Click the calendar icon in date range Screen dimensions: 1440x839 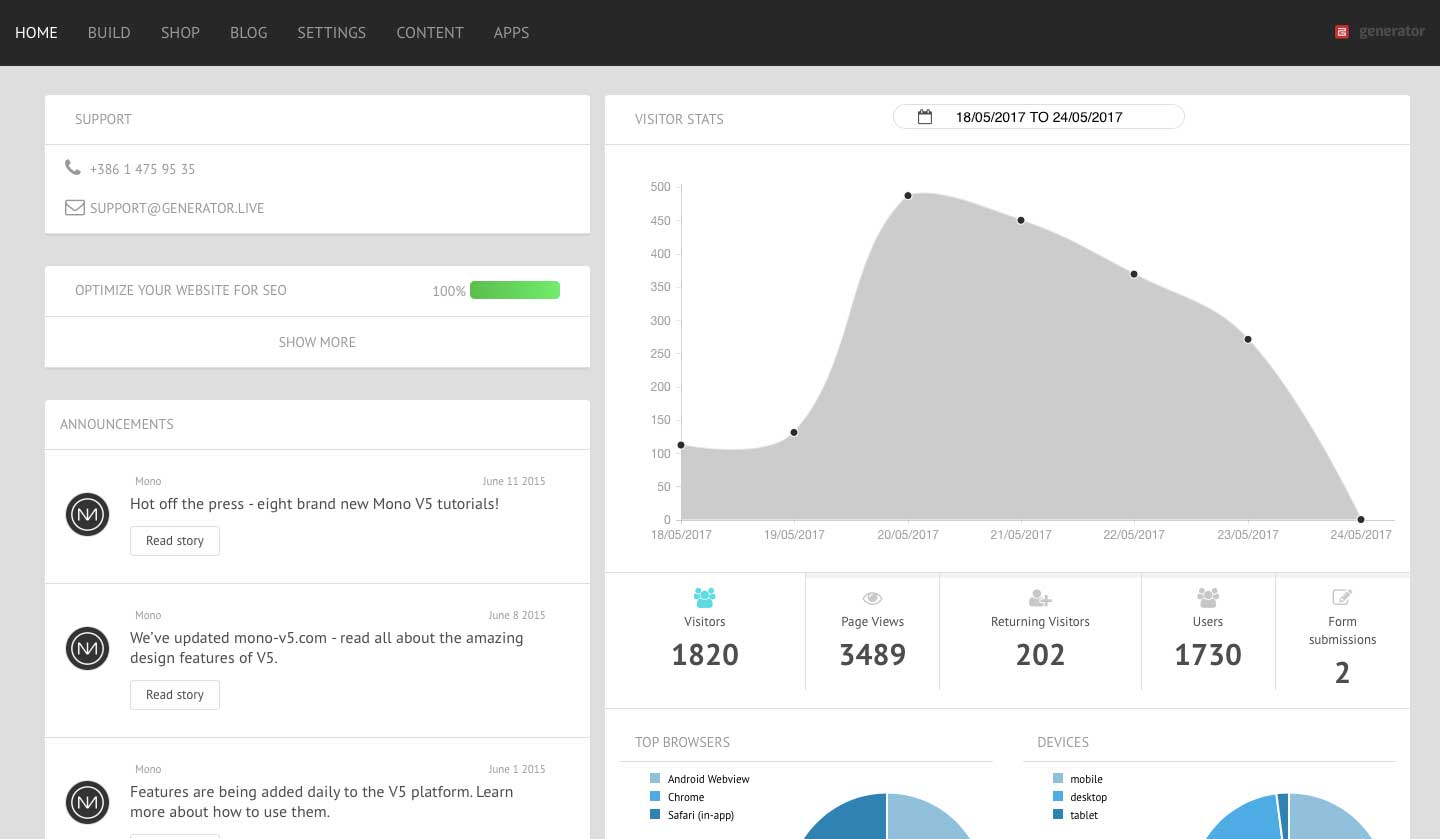pyautogui.click(x=925, y=117)
